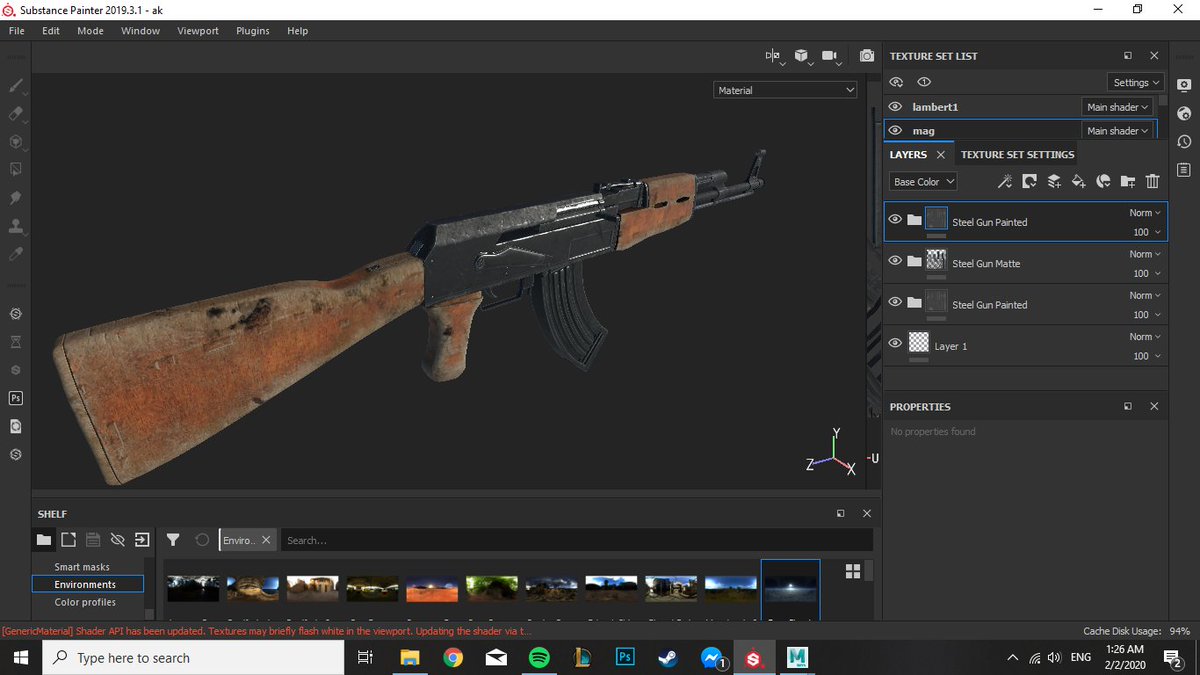Open the video camera settings icon

click(x=830, y=56)
